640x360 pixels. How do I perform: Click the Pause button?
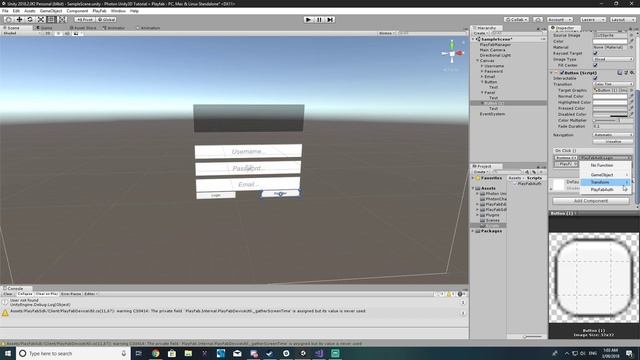(x=319, y=19)
